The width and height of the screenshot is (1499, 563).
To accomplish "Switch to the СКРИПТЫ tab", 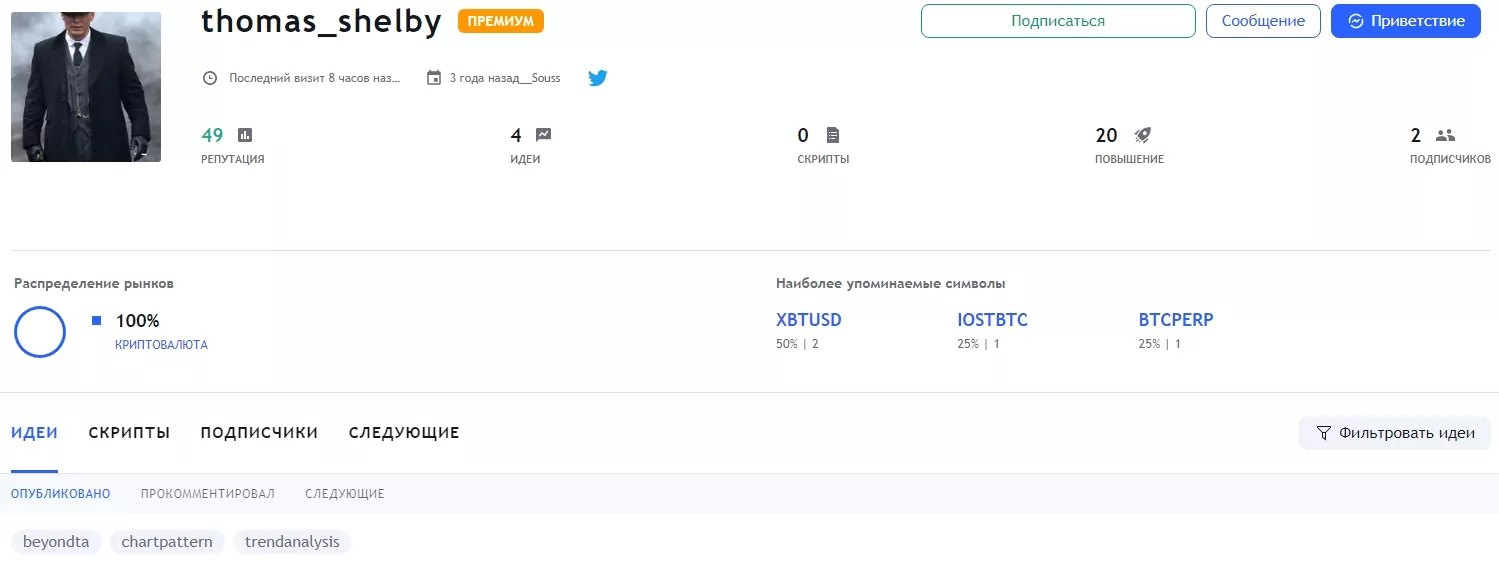I will 129,433.
